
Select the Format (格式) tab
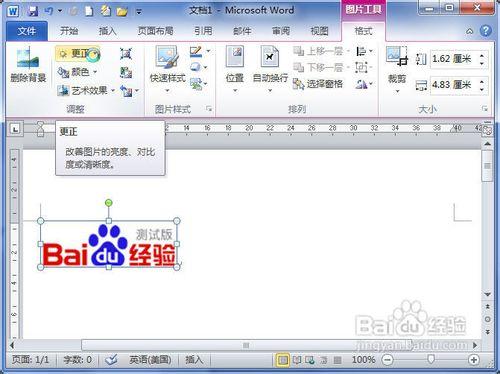tap(363, 31)
